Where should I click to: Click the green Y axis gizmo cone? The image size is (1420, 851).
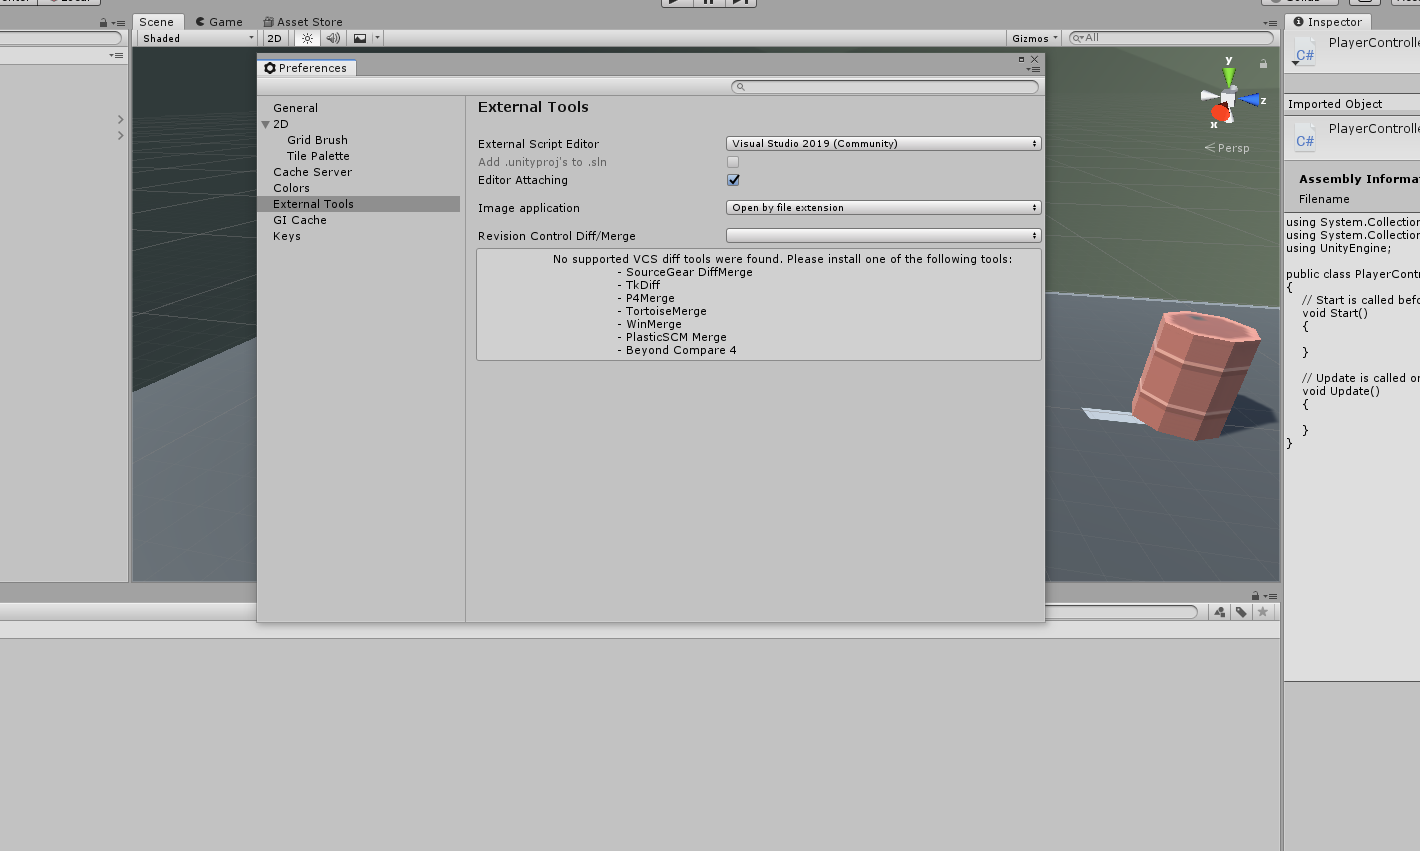coord(1229,76)
